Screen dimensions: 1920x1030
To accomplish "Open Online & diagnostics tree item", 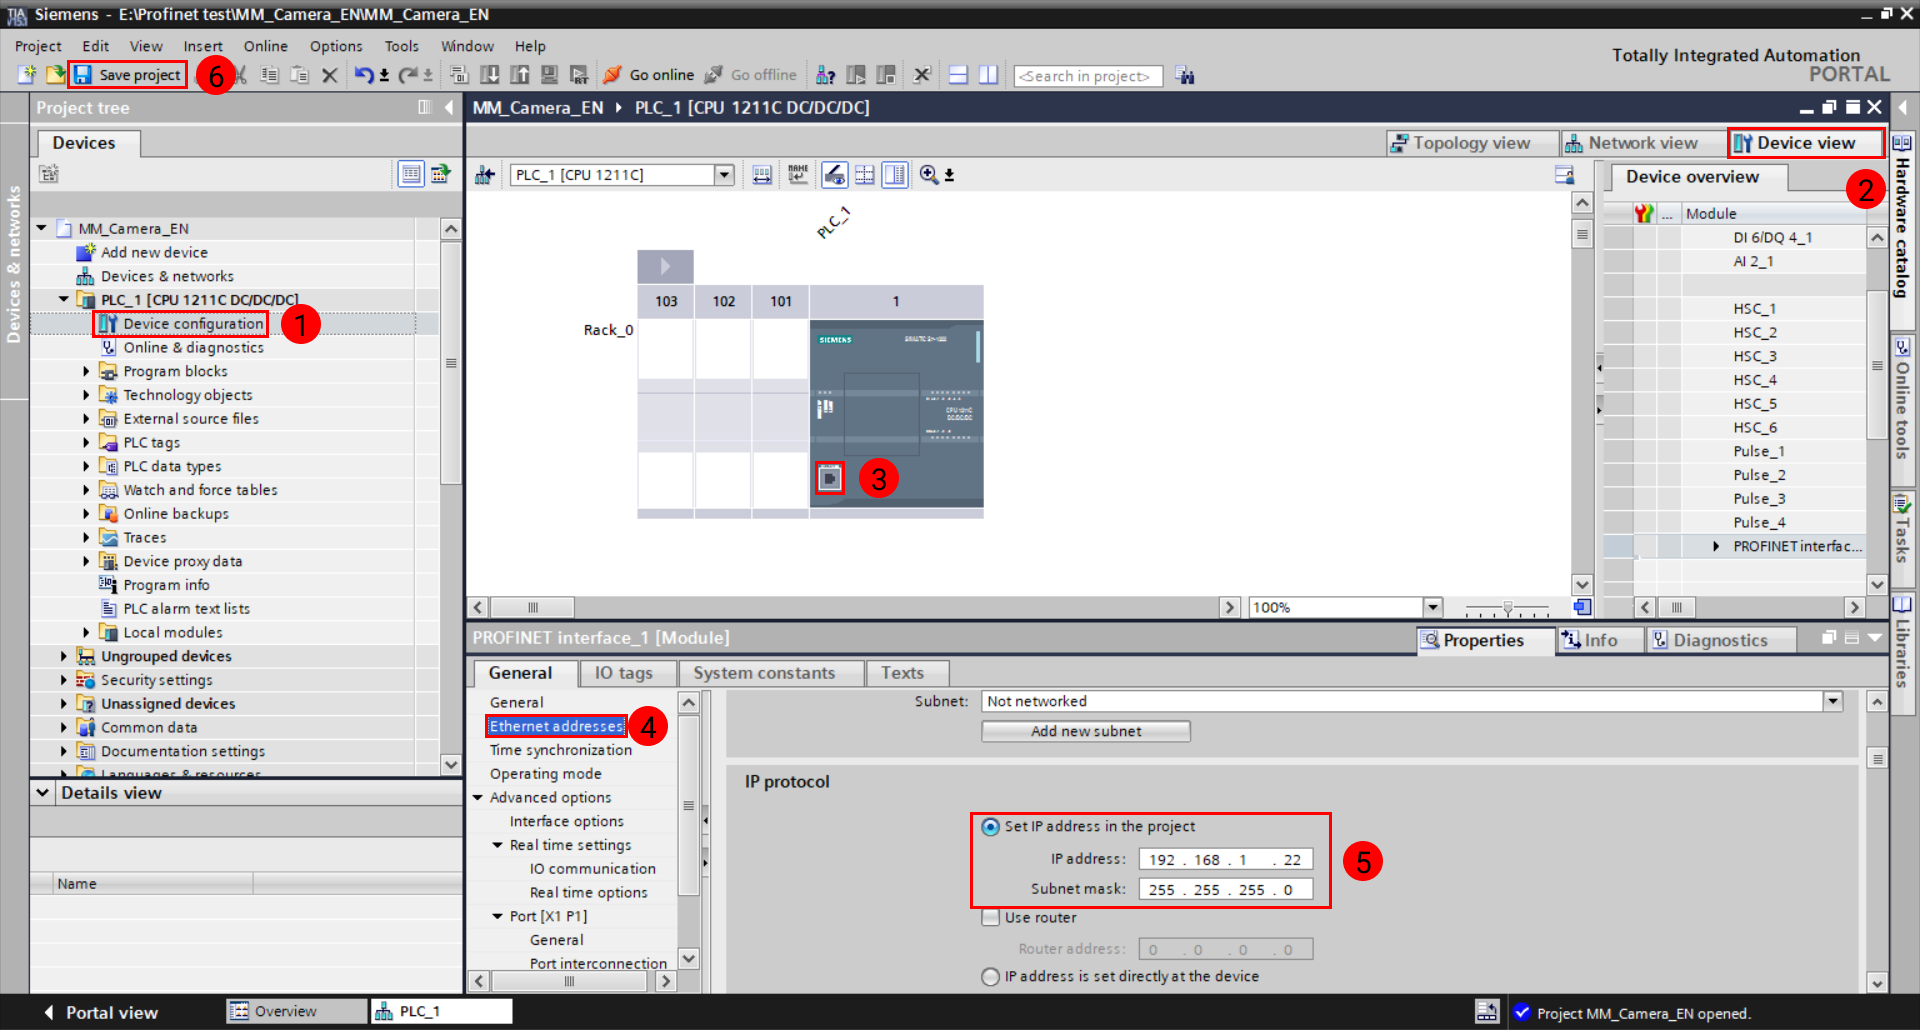I will (193, 348).
